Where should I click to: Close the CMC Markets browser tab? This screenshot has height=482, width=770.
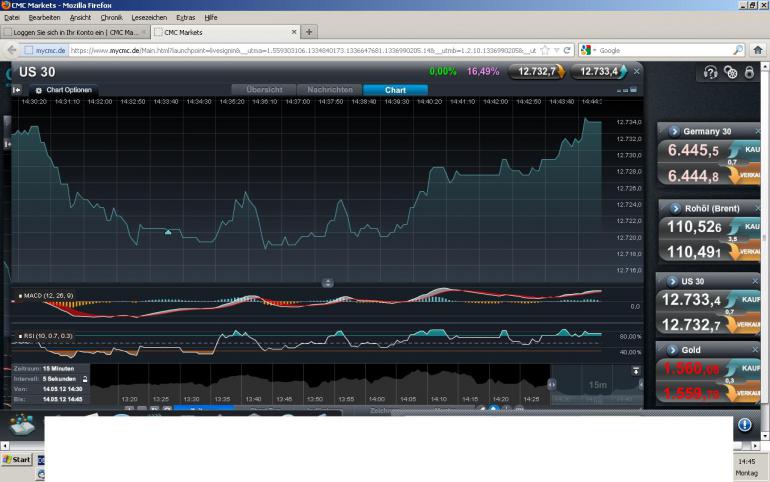294,32
